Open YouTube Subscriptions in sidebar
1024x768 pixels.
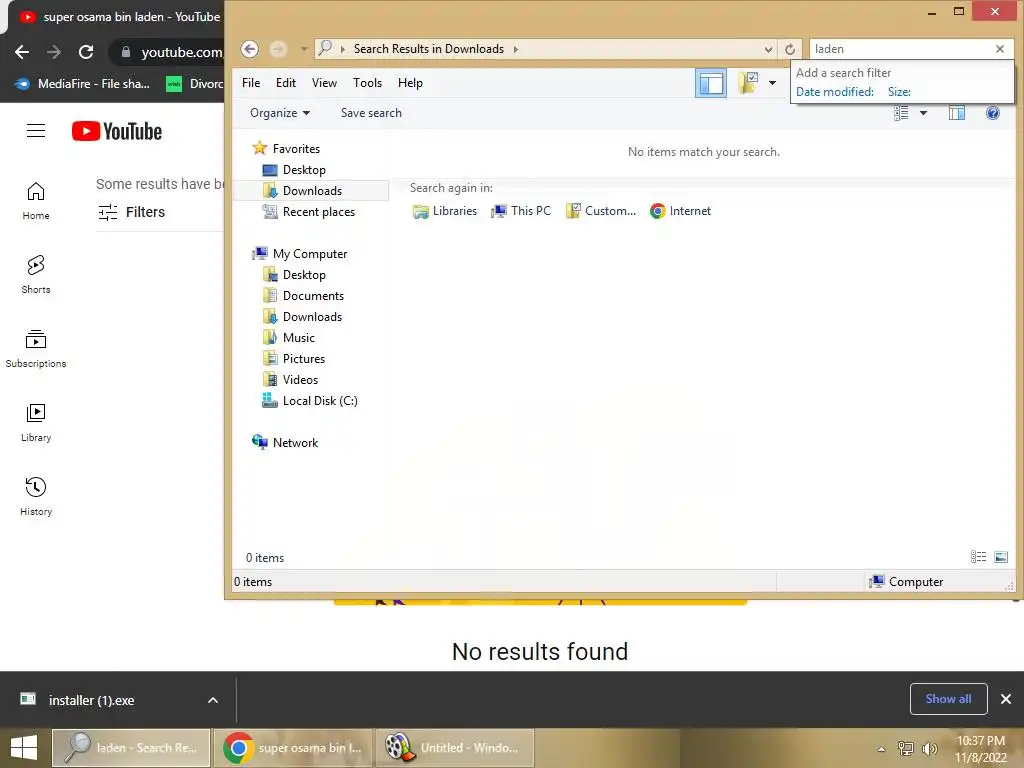[36, 349]
